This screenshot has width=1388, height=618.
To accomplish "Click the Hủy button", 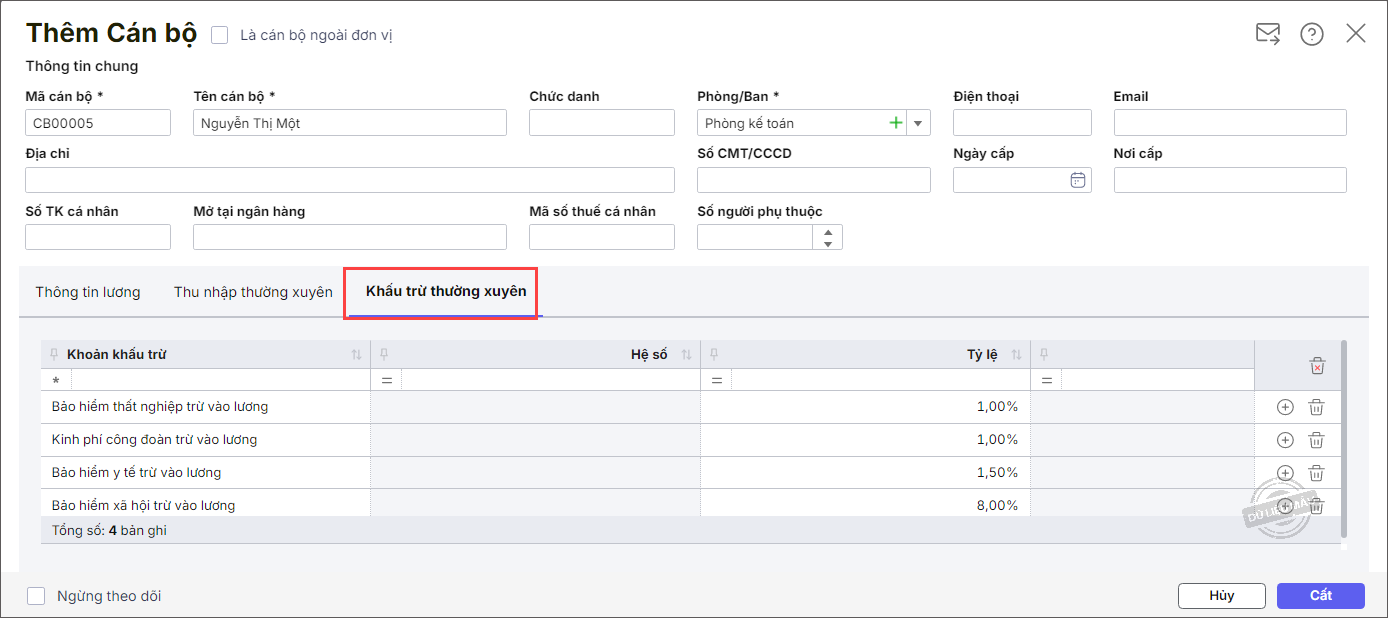I will click(1222, 595).
